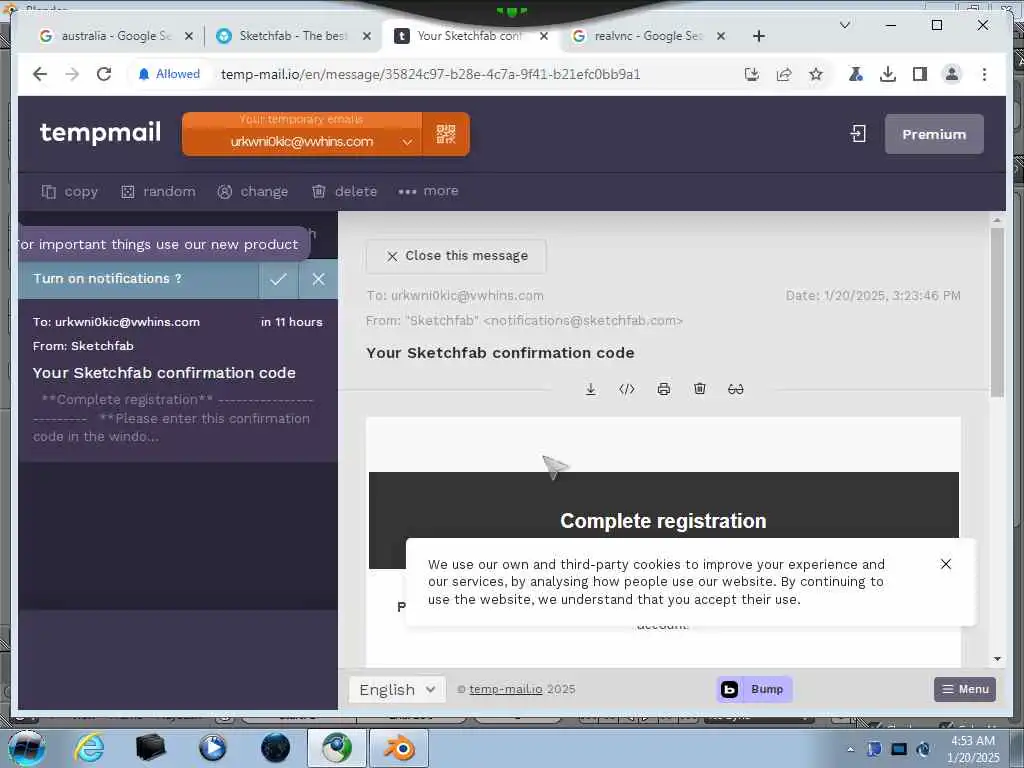Open the temp-mail.io footer link
The image size is (1024, 768).
pyautogui.click(x=505, y=689)
